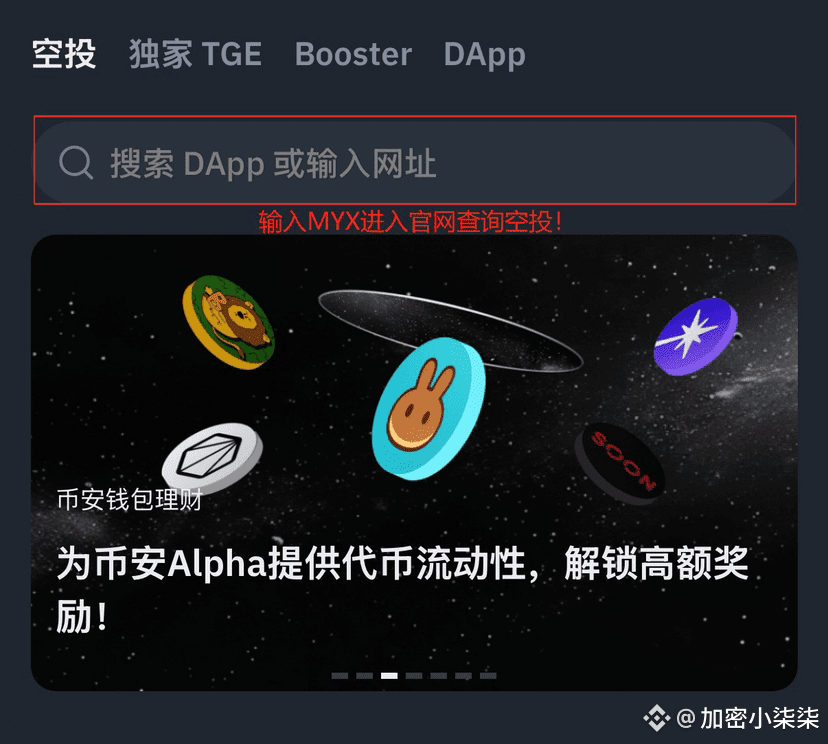828x744 pixels.
Task: Tap the lion coin icon
Action: coord(229,322)
